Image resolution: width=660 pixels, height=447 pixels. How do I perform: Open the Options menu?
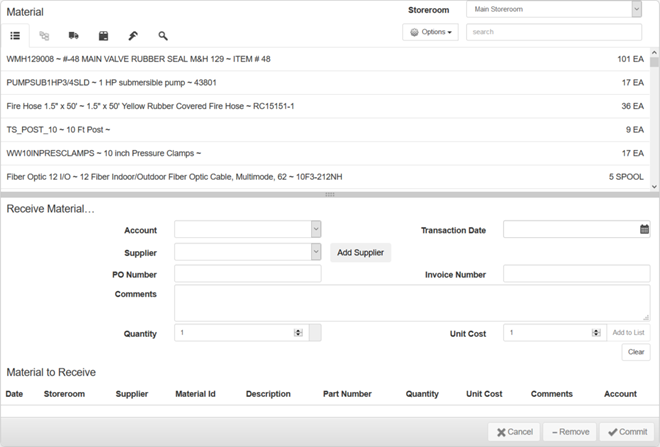(x=431, y=32)
